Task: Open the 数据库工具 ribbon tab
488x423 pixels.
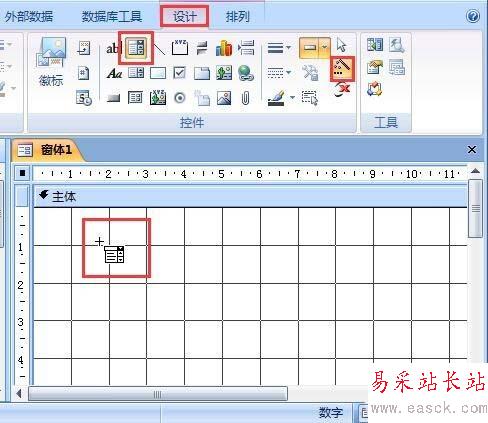Action: pos(112,16)
